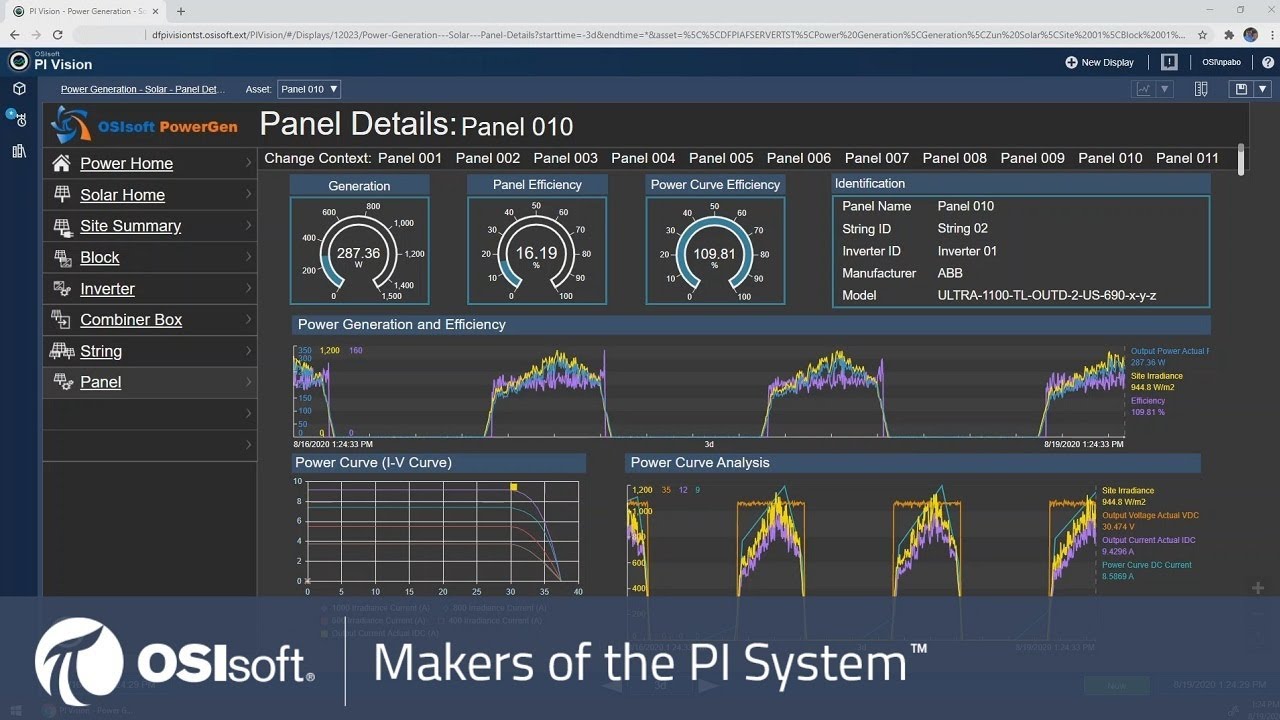Click the Panel navigation icon
The width and height of the screenshot is (1280, 720).
[x=62, y=382]
